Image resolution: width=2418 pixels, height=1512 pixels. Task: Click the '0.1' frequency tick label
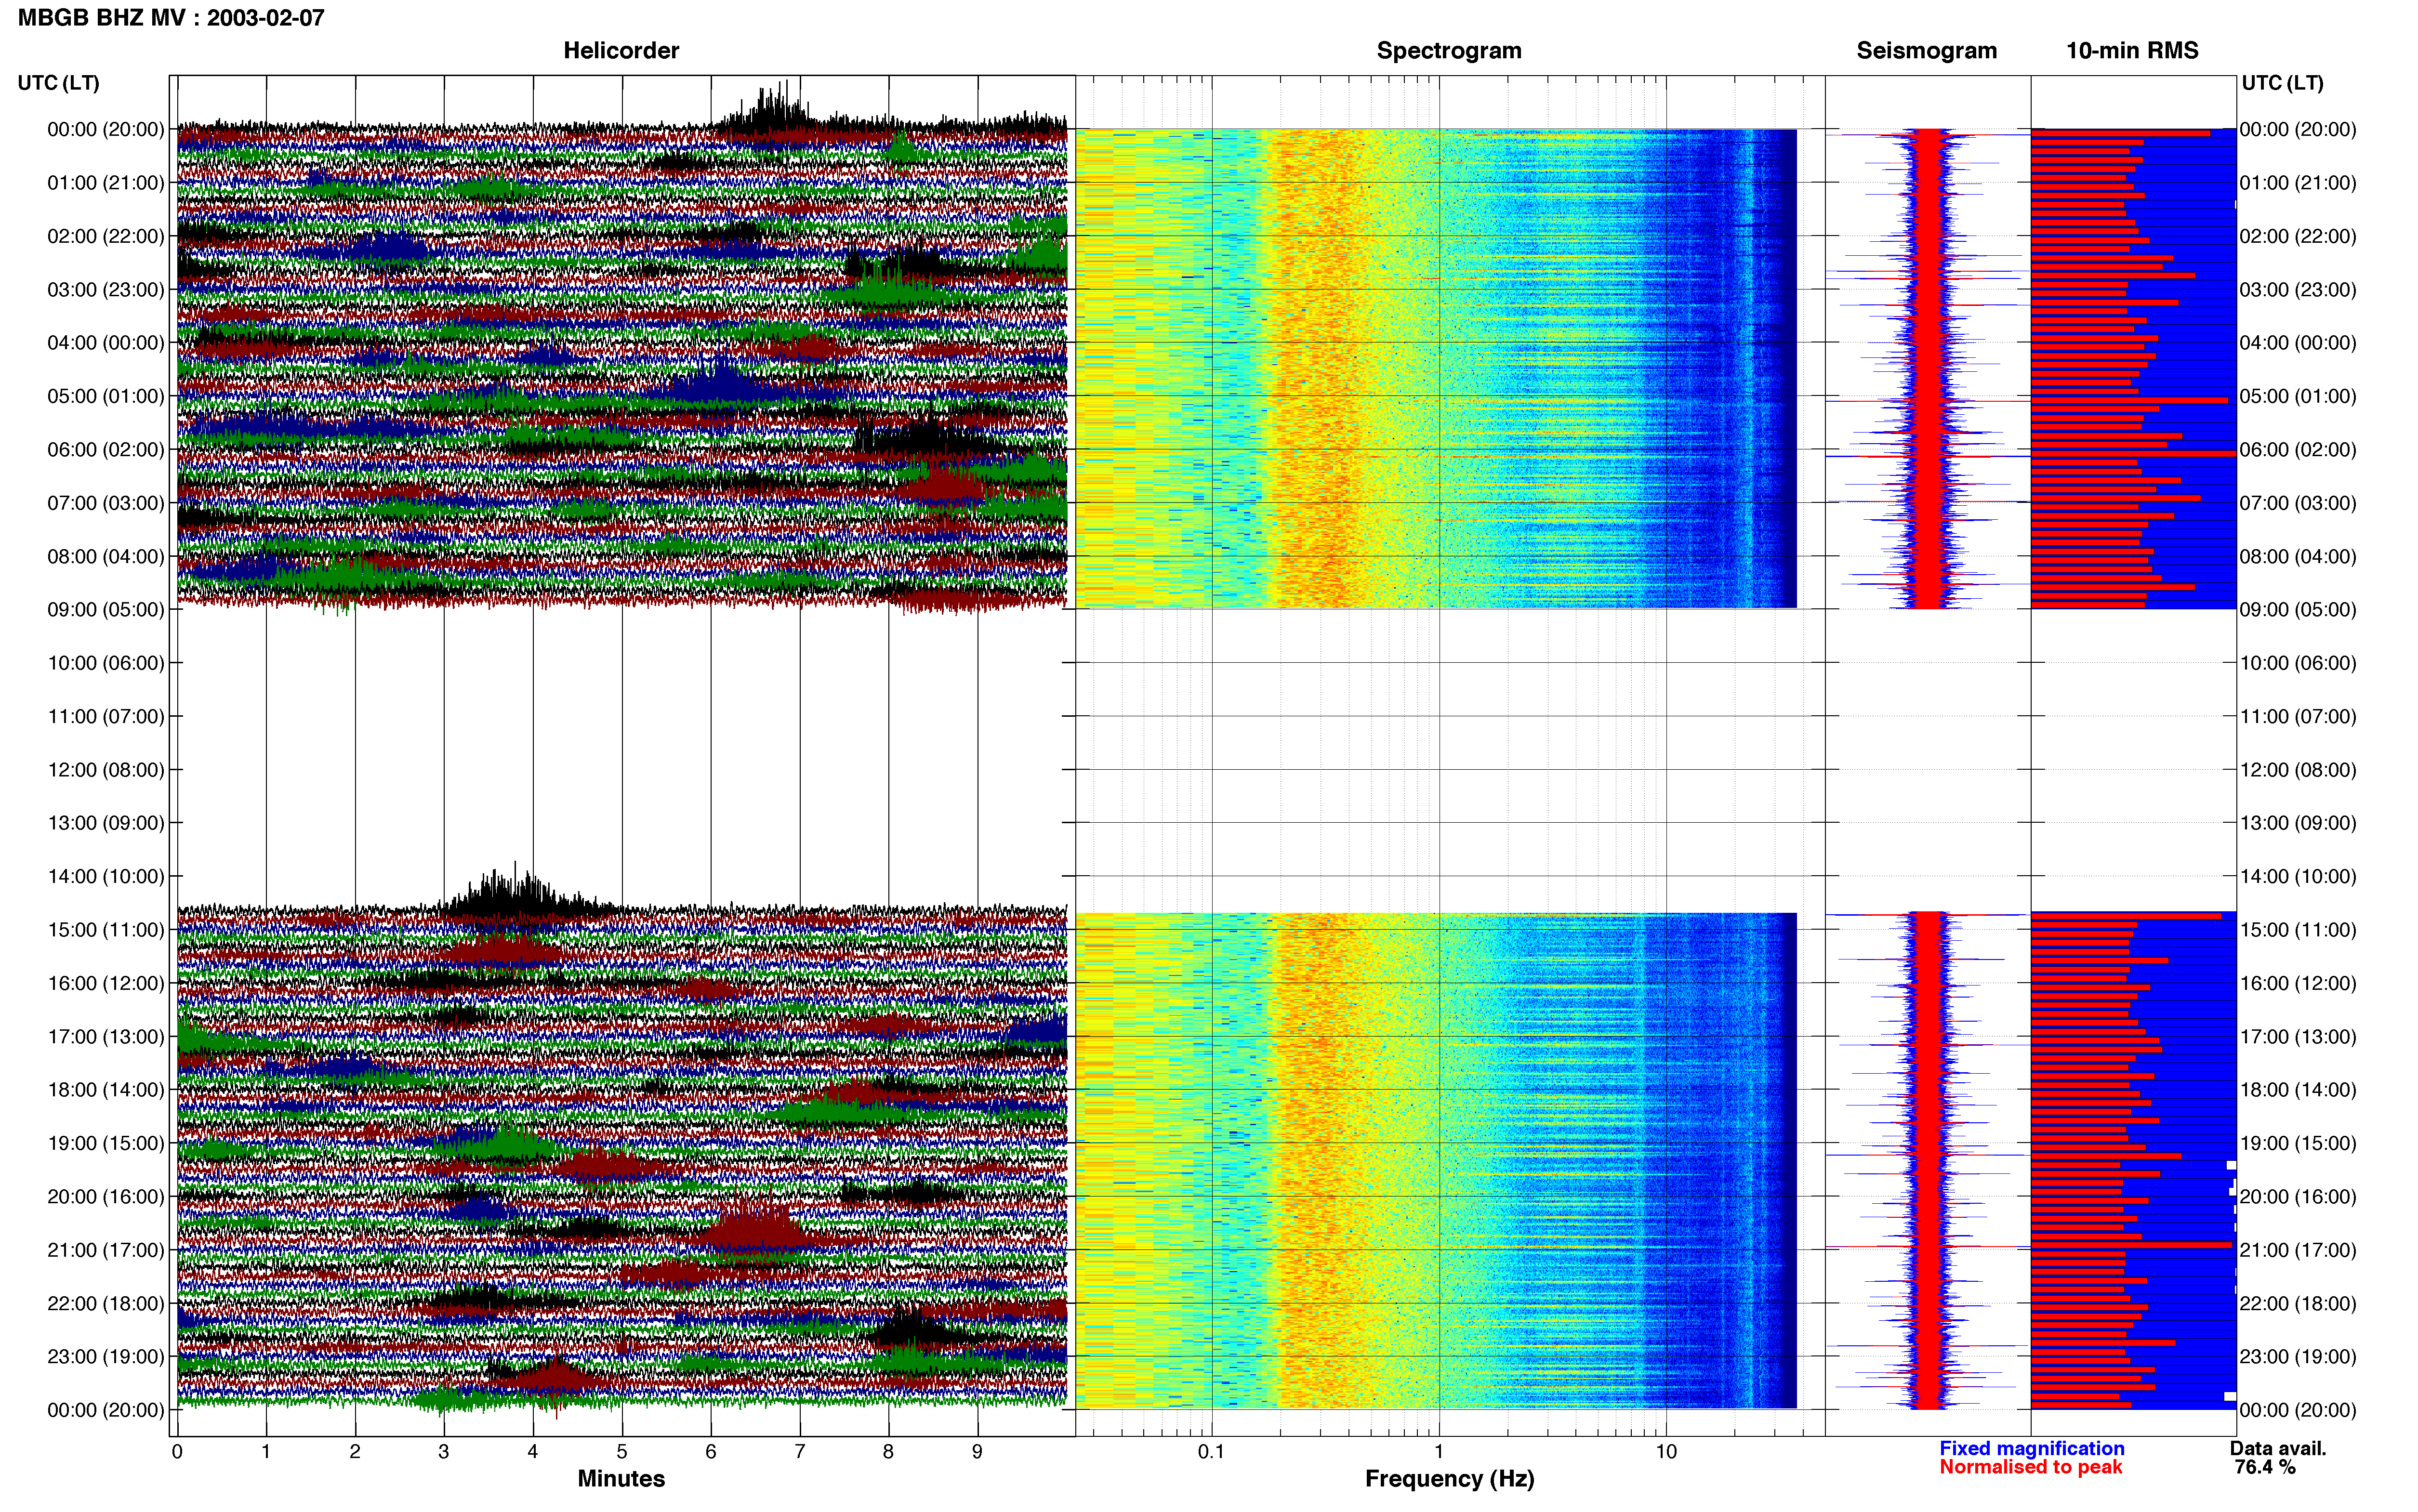1211,1451
